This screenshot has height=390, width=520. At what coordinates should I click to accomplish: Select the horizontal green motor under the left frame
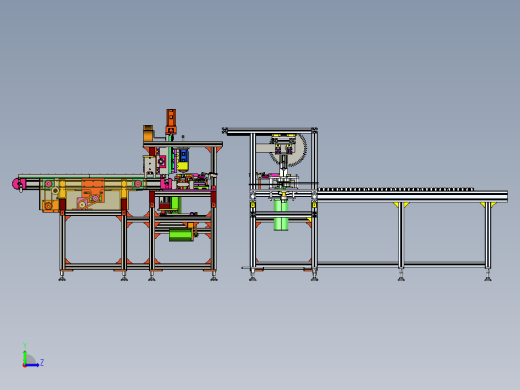point(181,235)
